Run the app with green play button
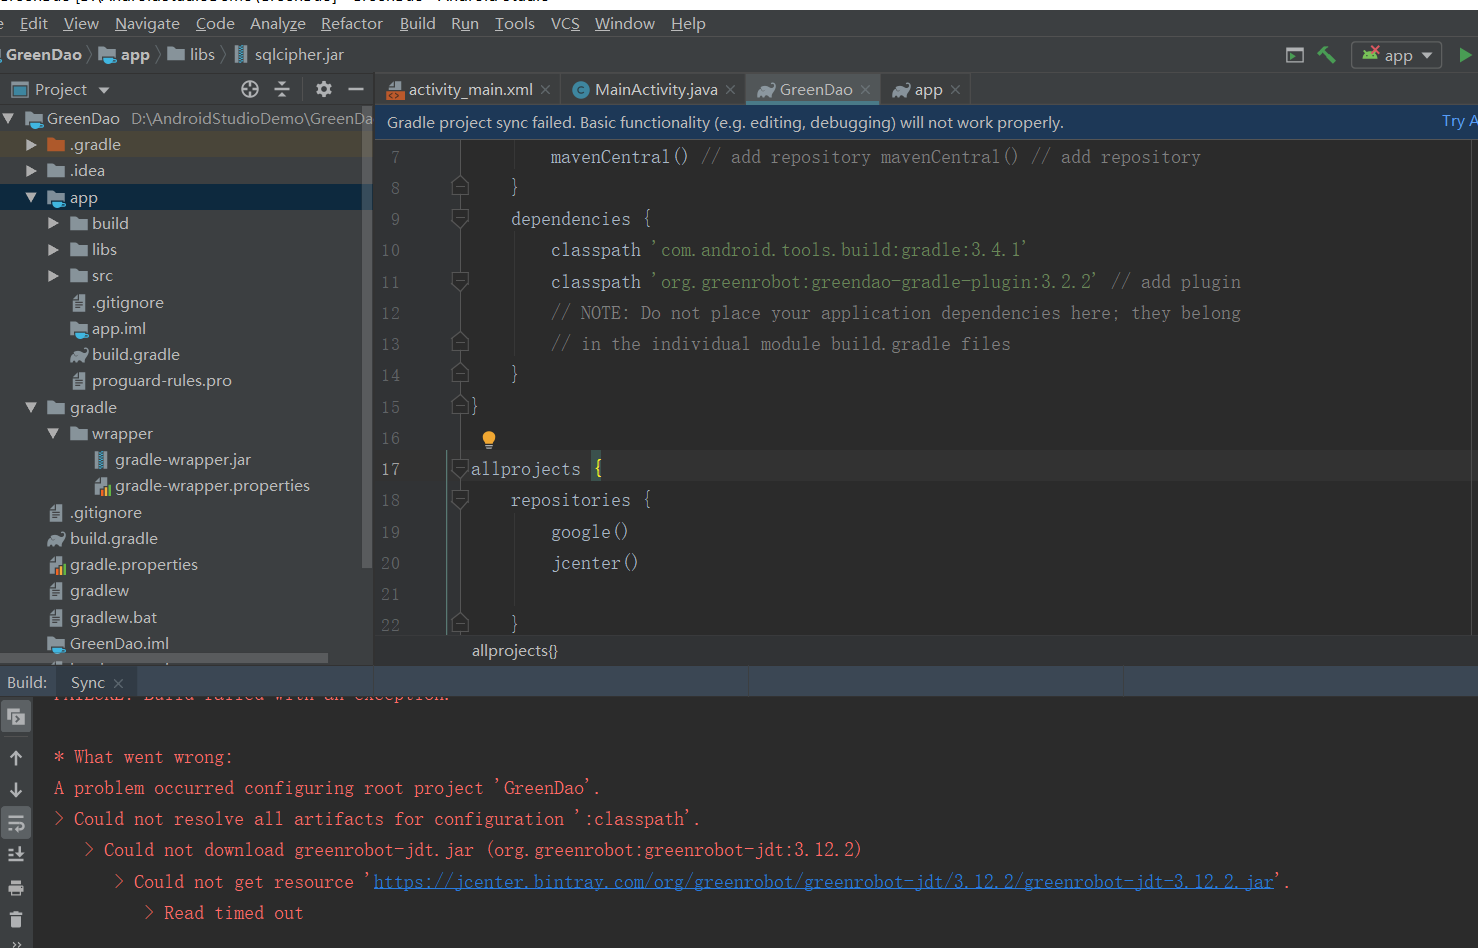The image size is (1478, 948). point(1465,55)
